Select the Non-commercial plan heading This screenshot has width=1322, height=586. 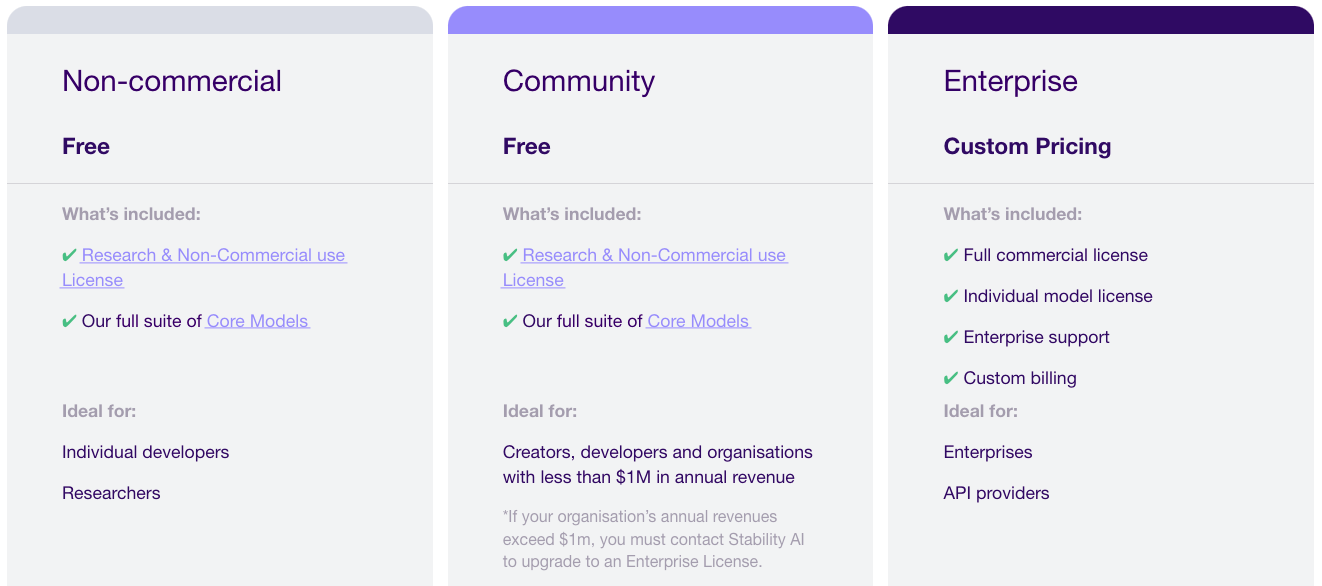pyautogui.click(x=172, y=81)
